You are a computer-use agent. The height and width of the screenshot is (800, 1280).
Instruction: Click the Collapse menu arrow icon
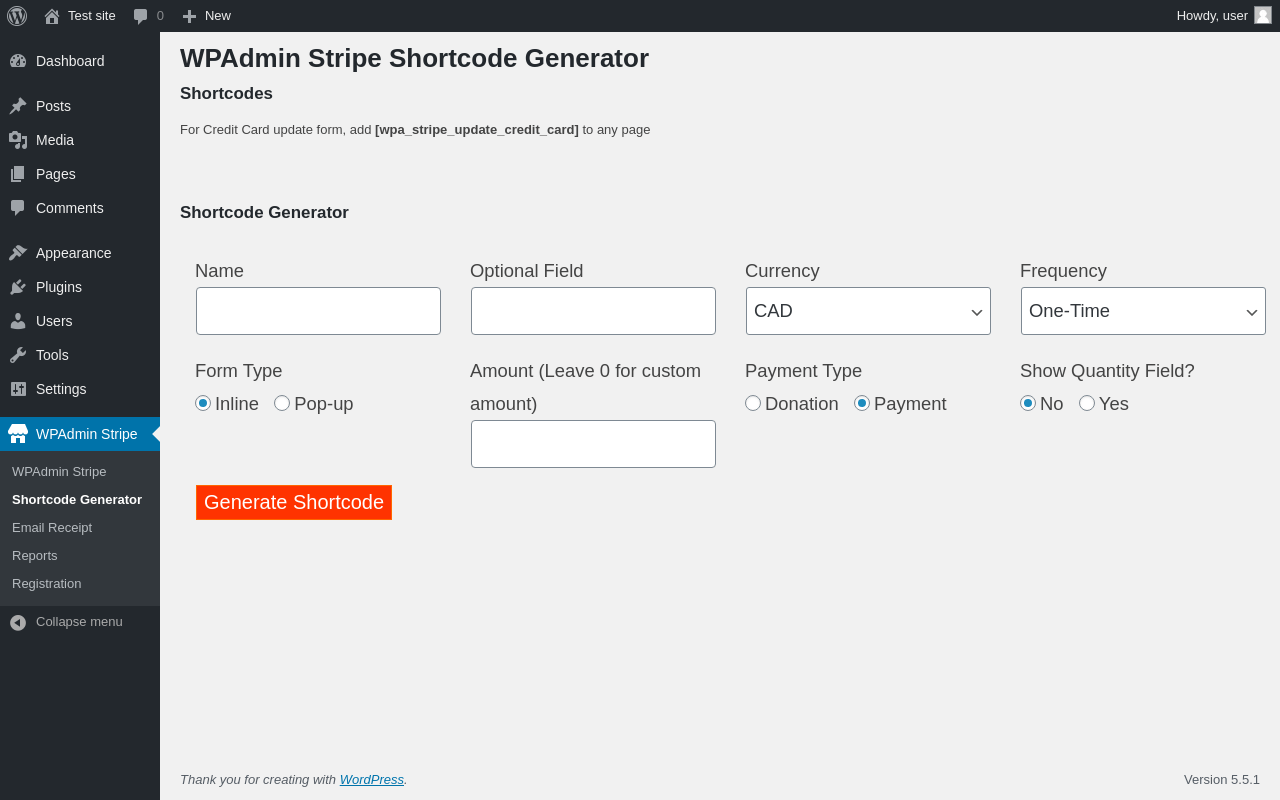(18, 622)
